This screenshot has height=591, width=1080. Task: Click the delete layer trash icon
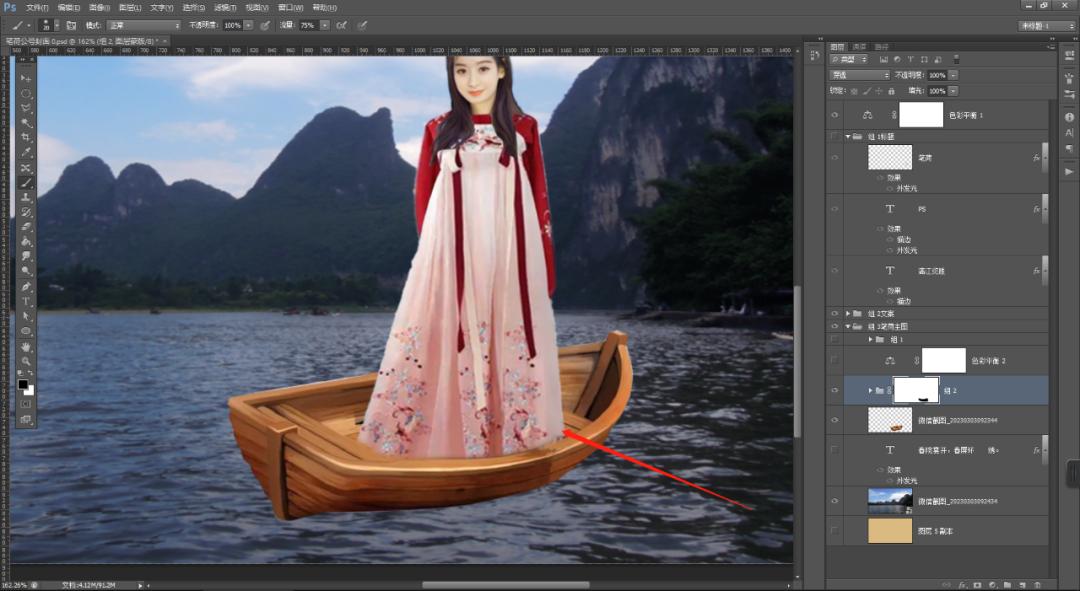point(1038,585)
